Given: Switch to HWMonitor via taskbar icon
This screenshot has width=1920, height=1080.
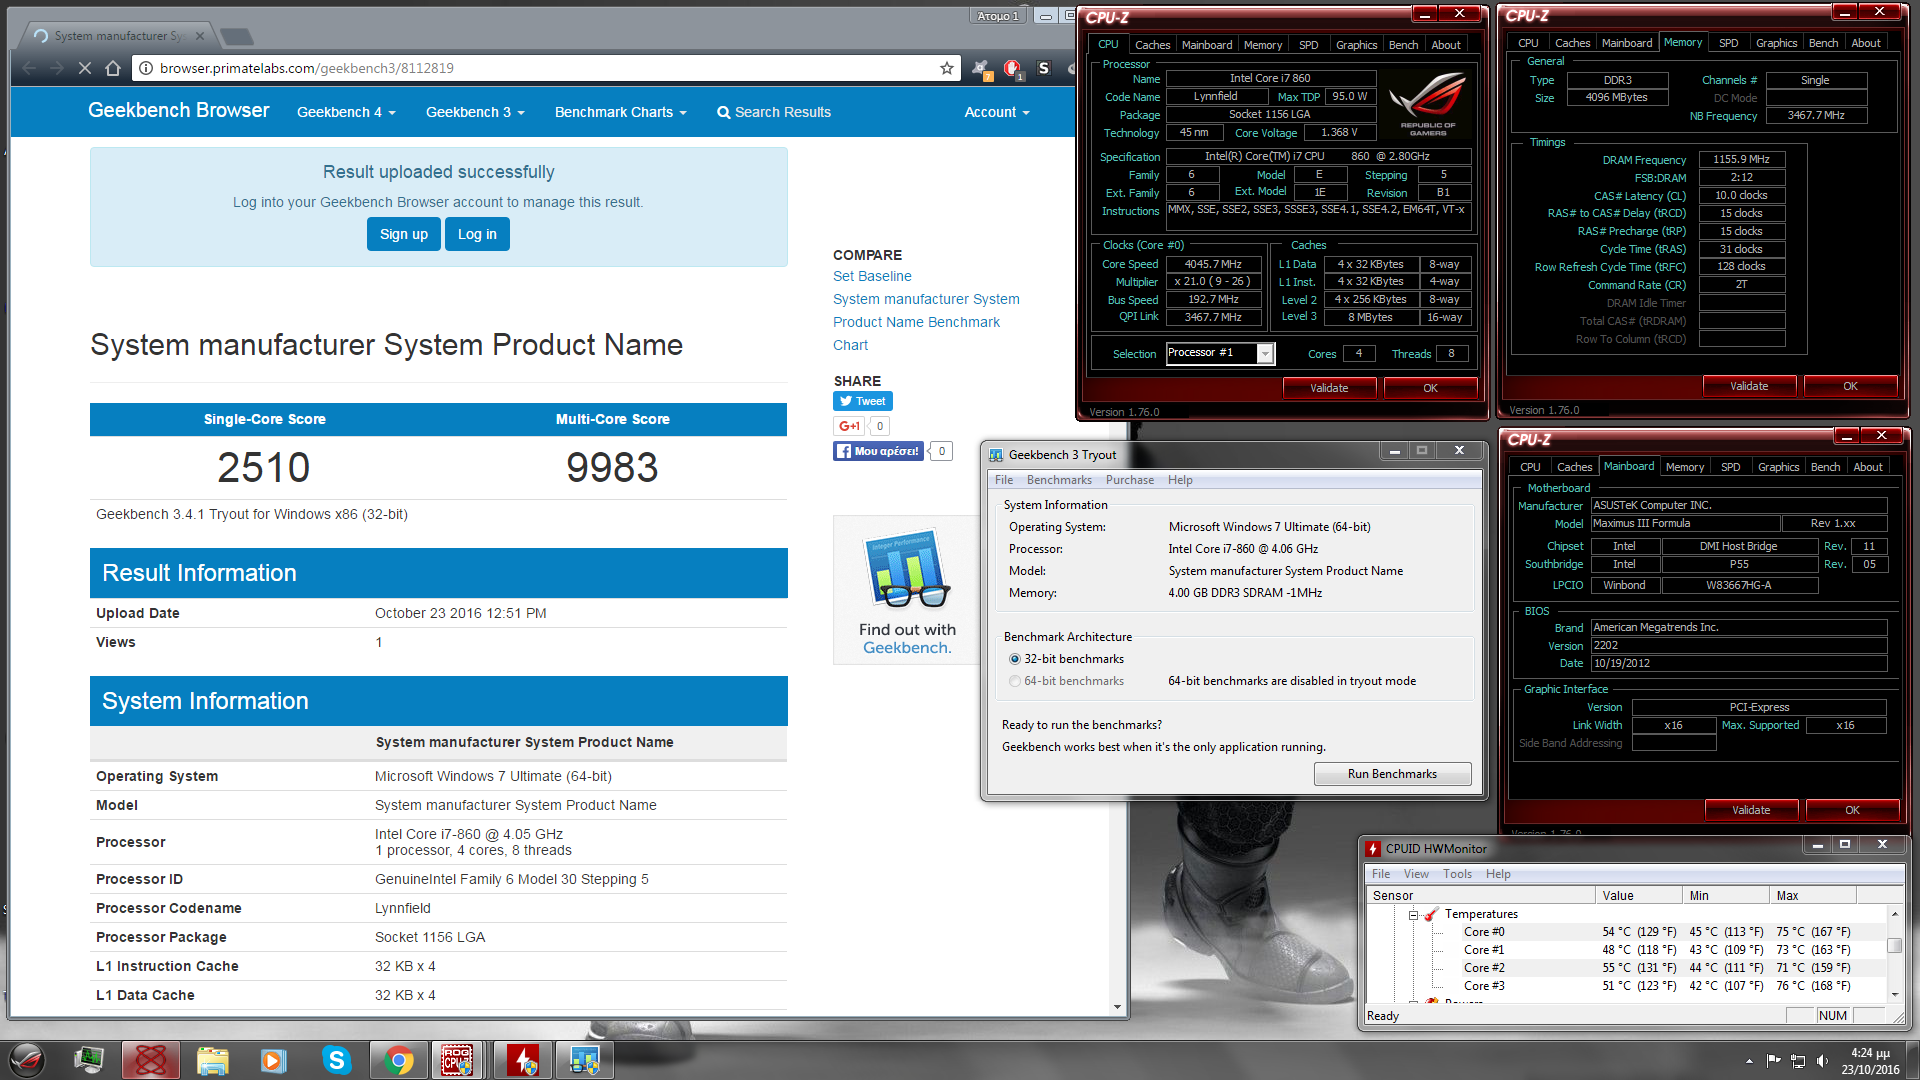Looking at the screenshot, I should point(522,1060).
